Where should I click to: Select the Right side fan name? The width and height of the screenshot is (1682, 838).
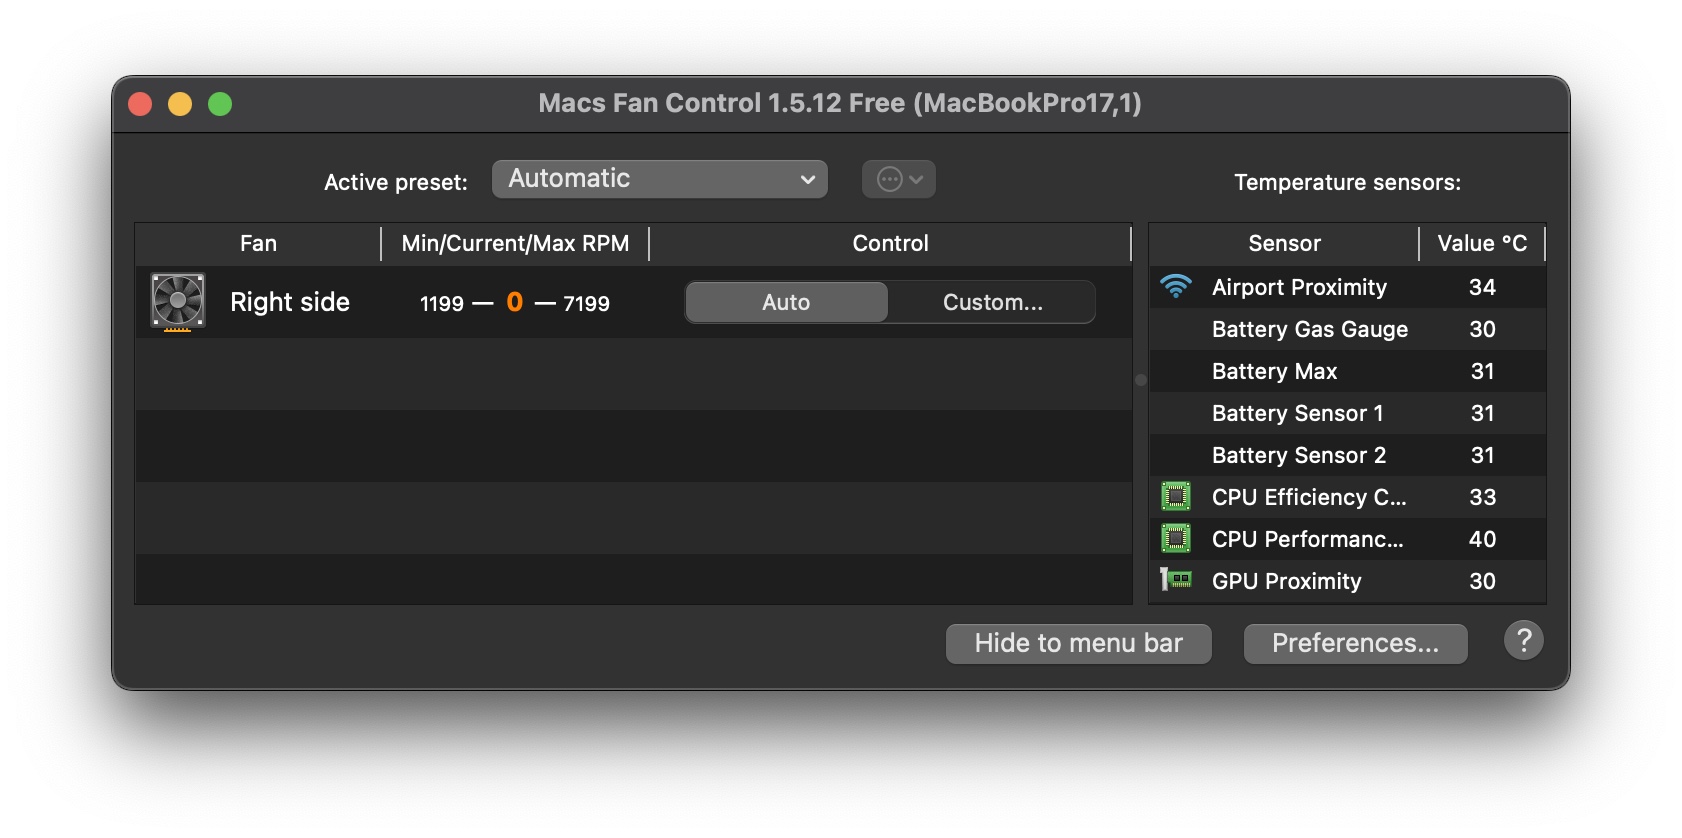coord(290,302)
